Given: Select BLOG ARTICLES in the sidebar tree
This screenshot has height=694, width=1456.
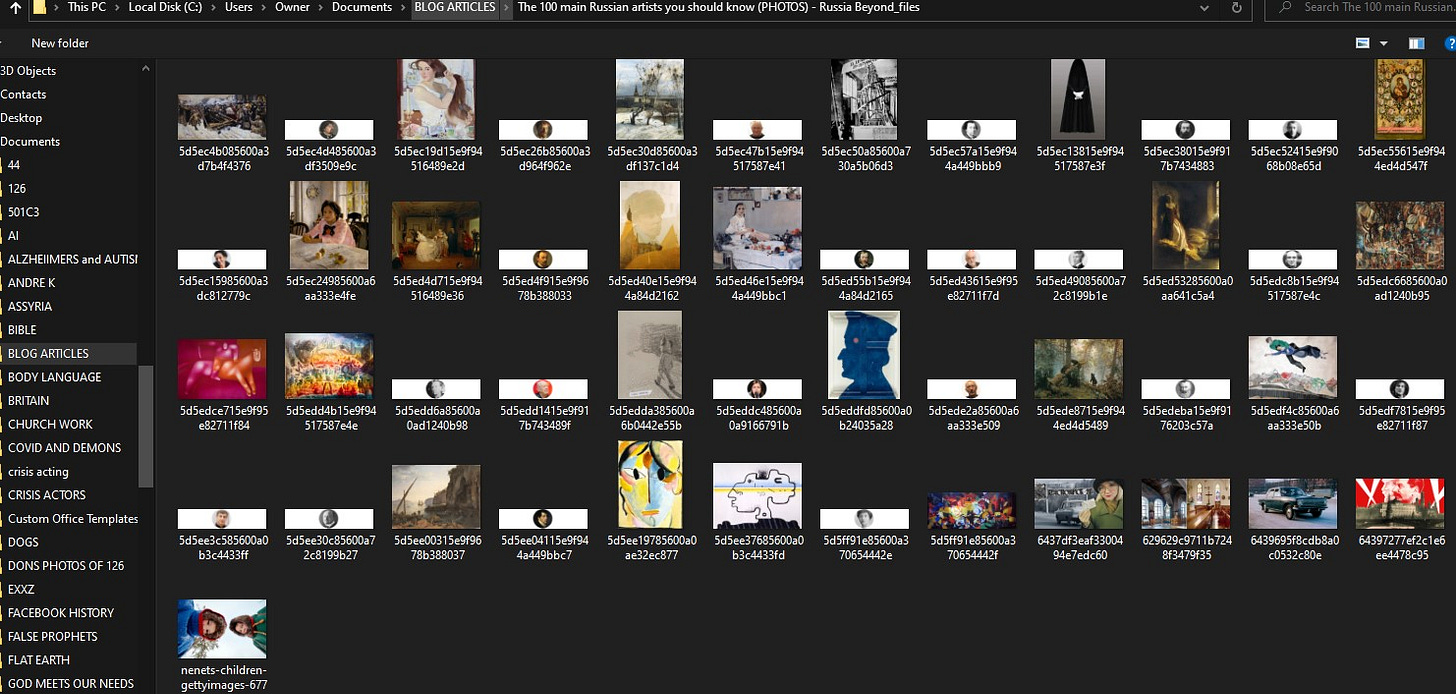Looking at the screenshot, I should tap(48, 353).
